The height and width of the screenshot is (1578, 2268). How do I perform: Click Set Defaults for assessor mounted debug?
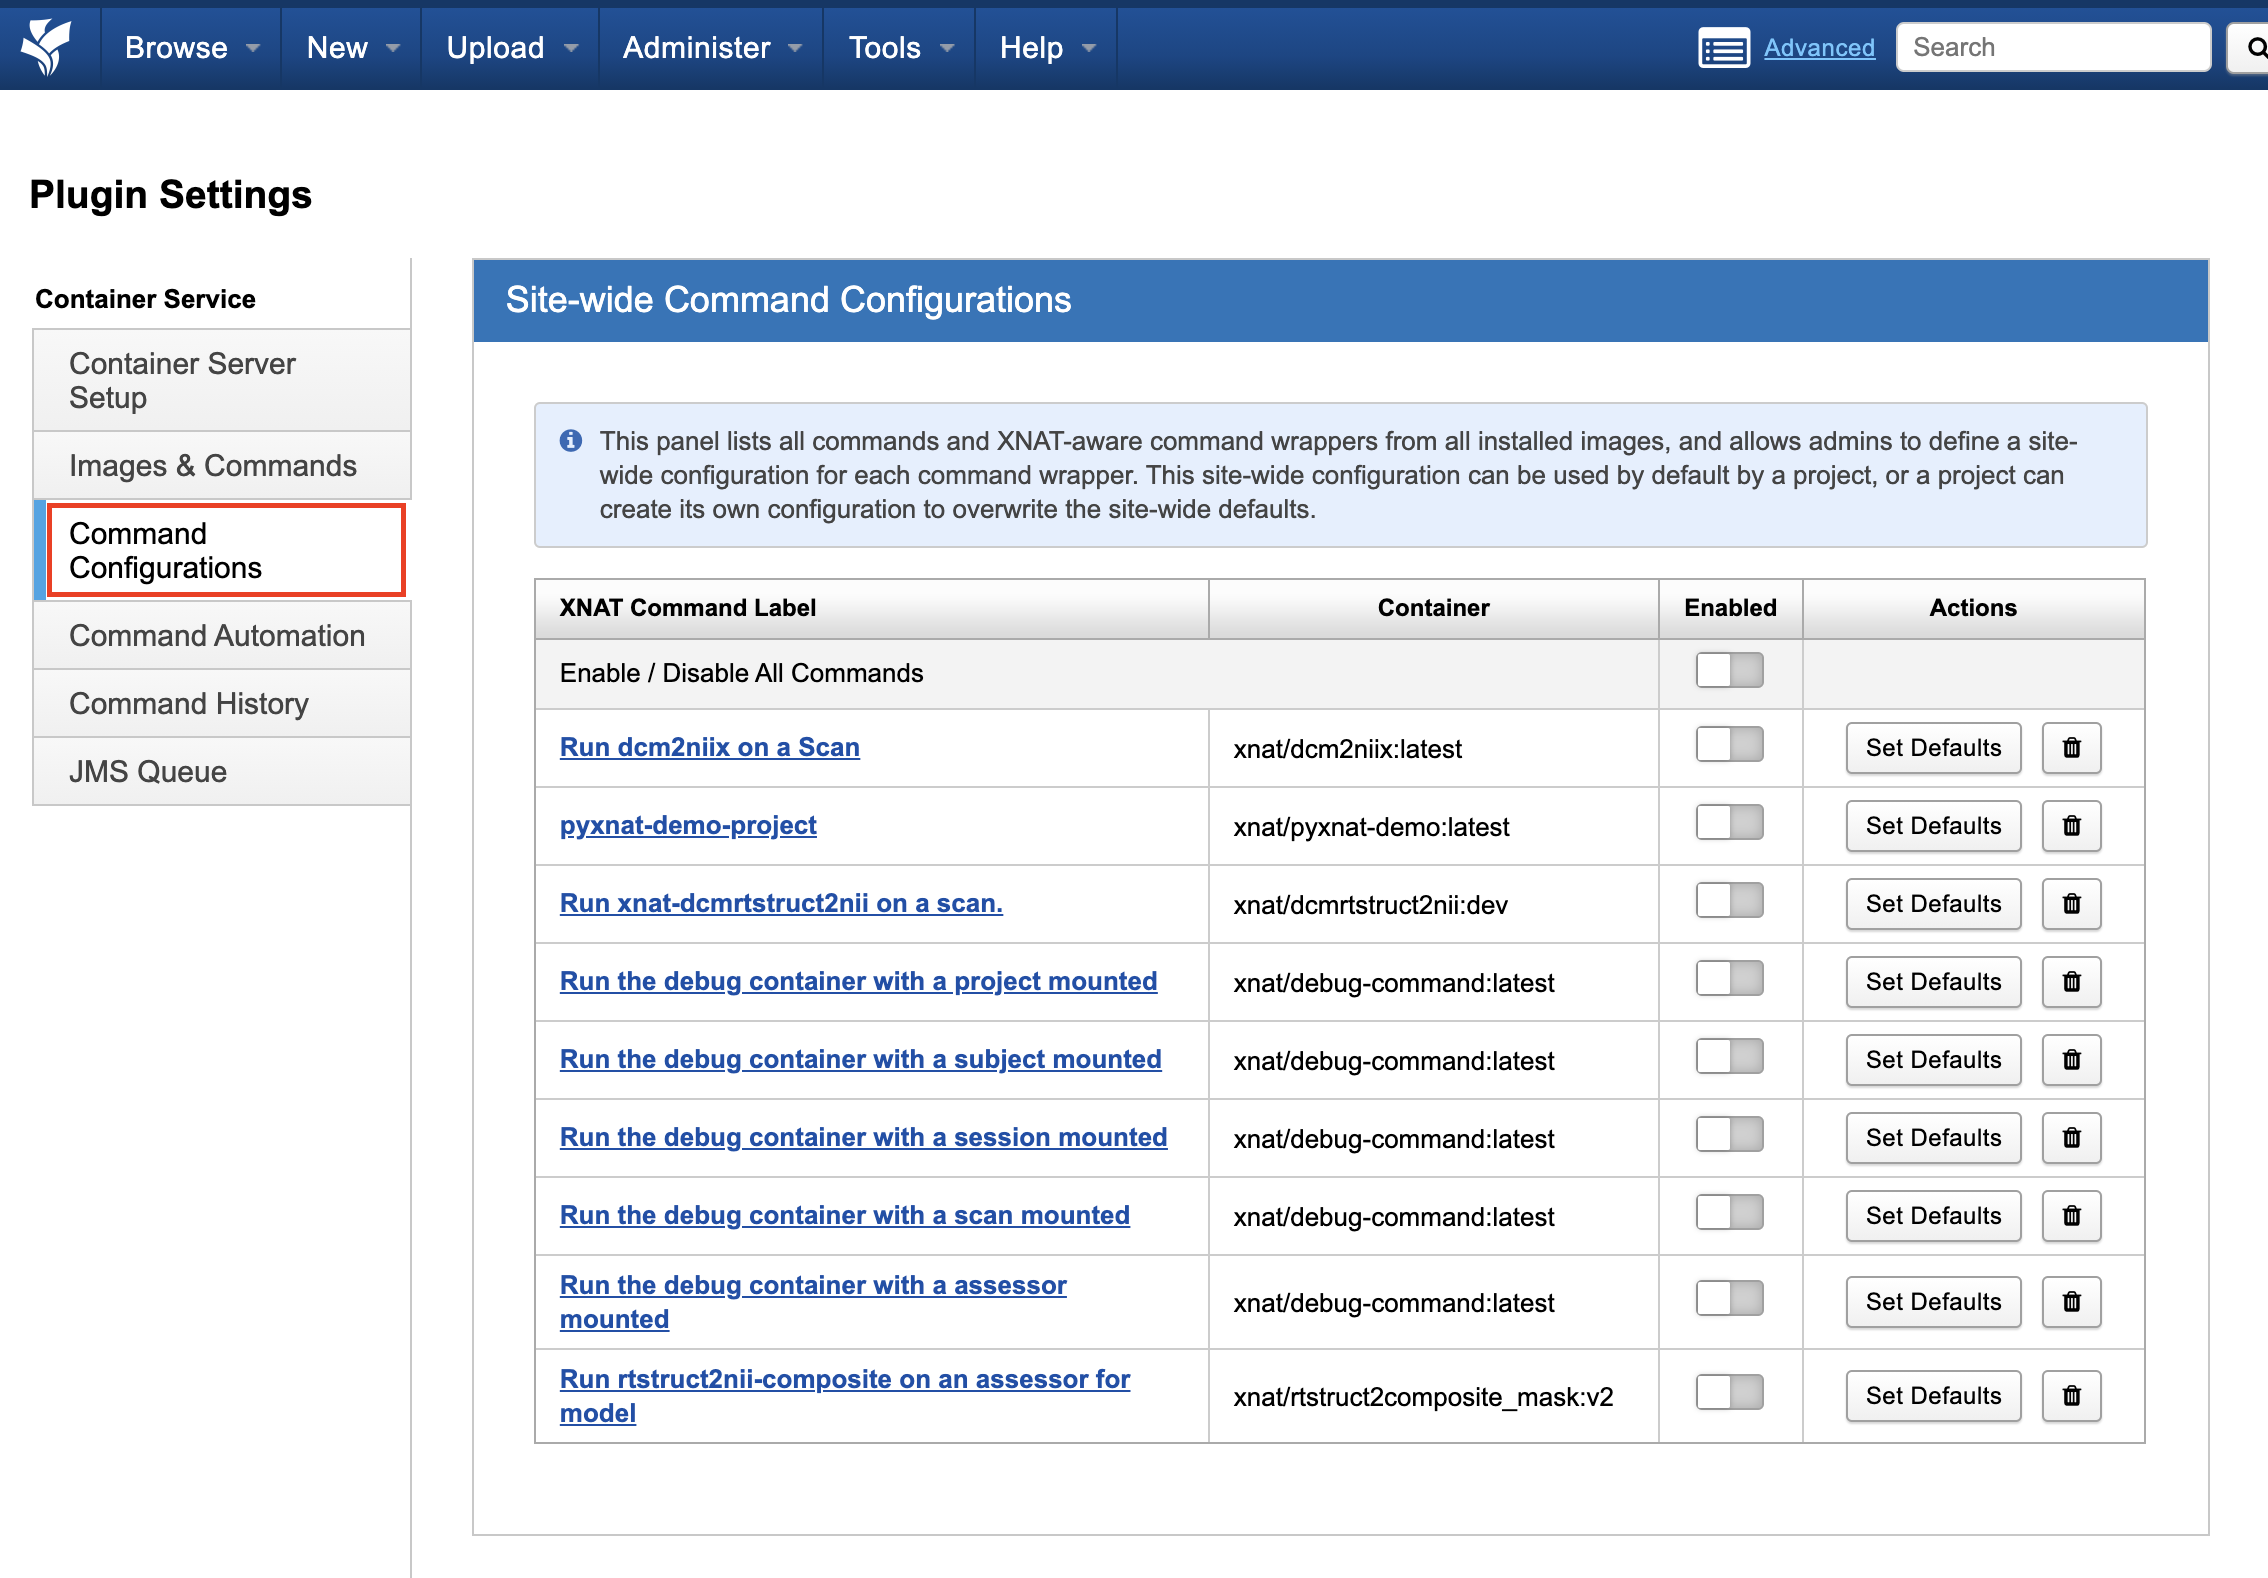point(1933,1302)
